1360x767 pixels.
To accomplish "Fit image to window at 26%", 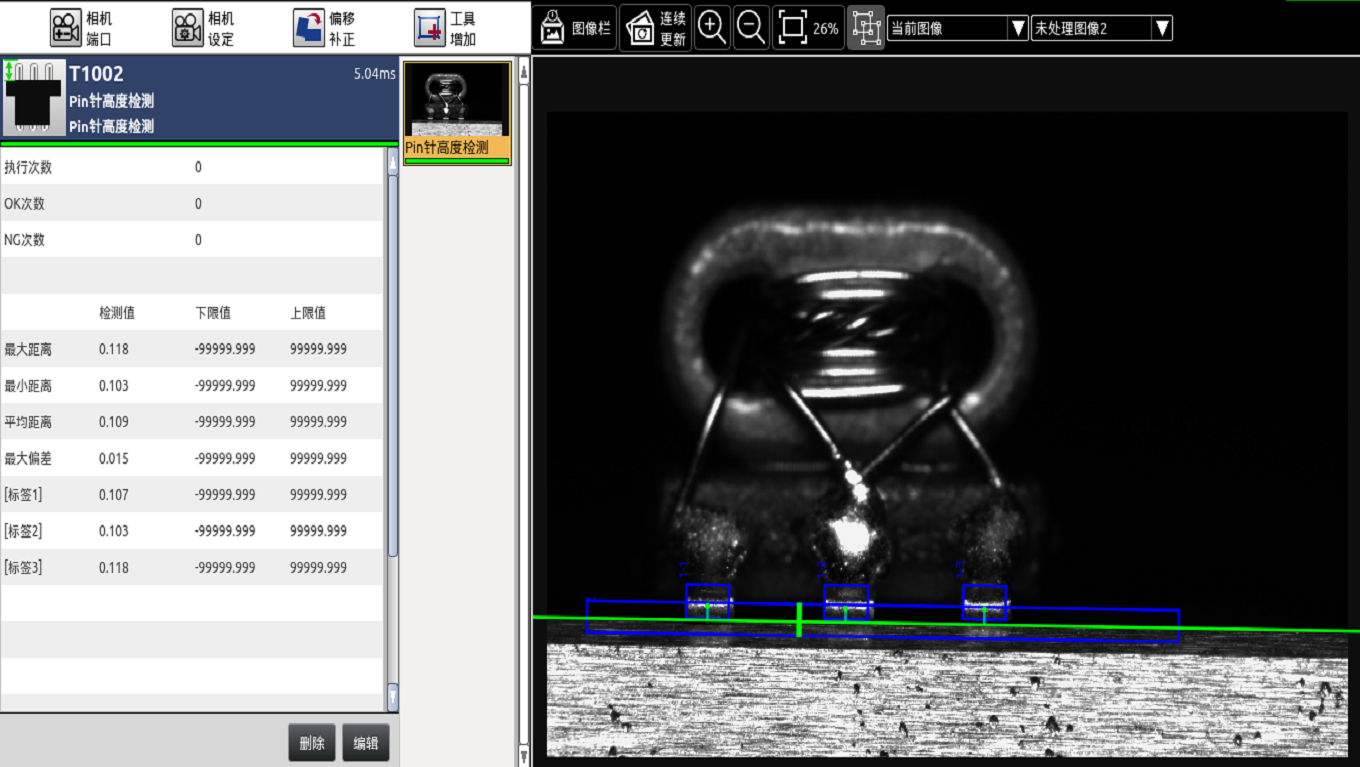I will coord(808,28).
